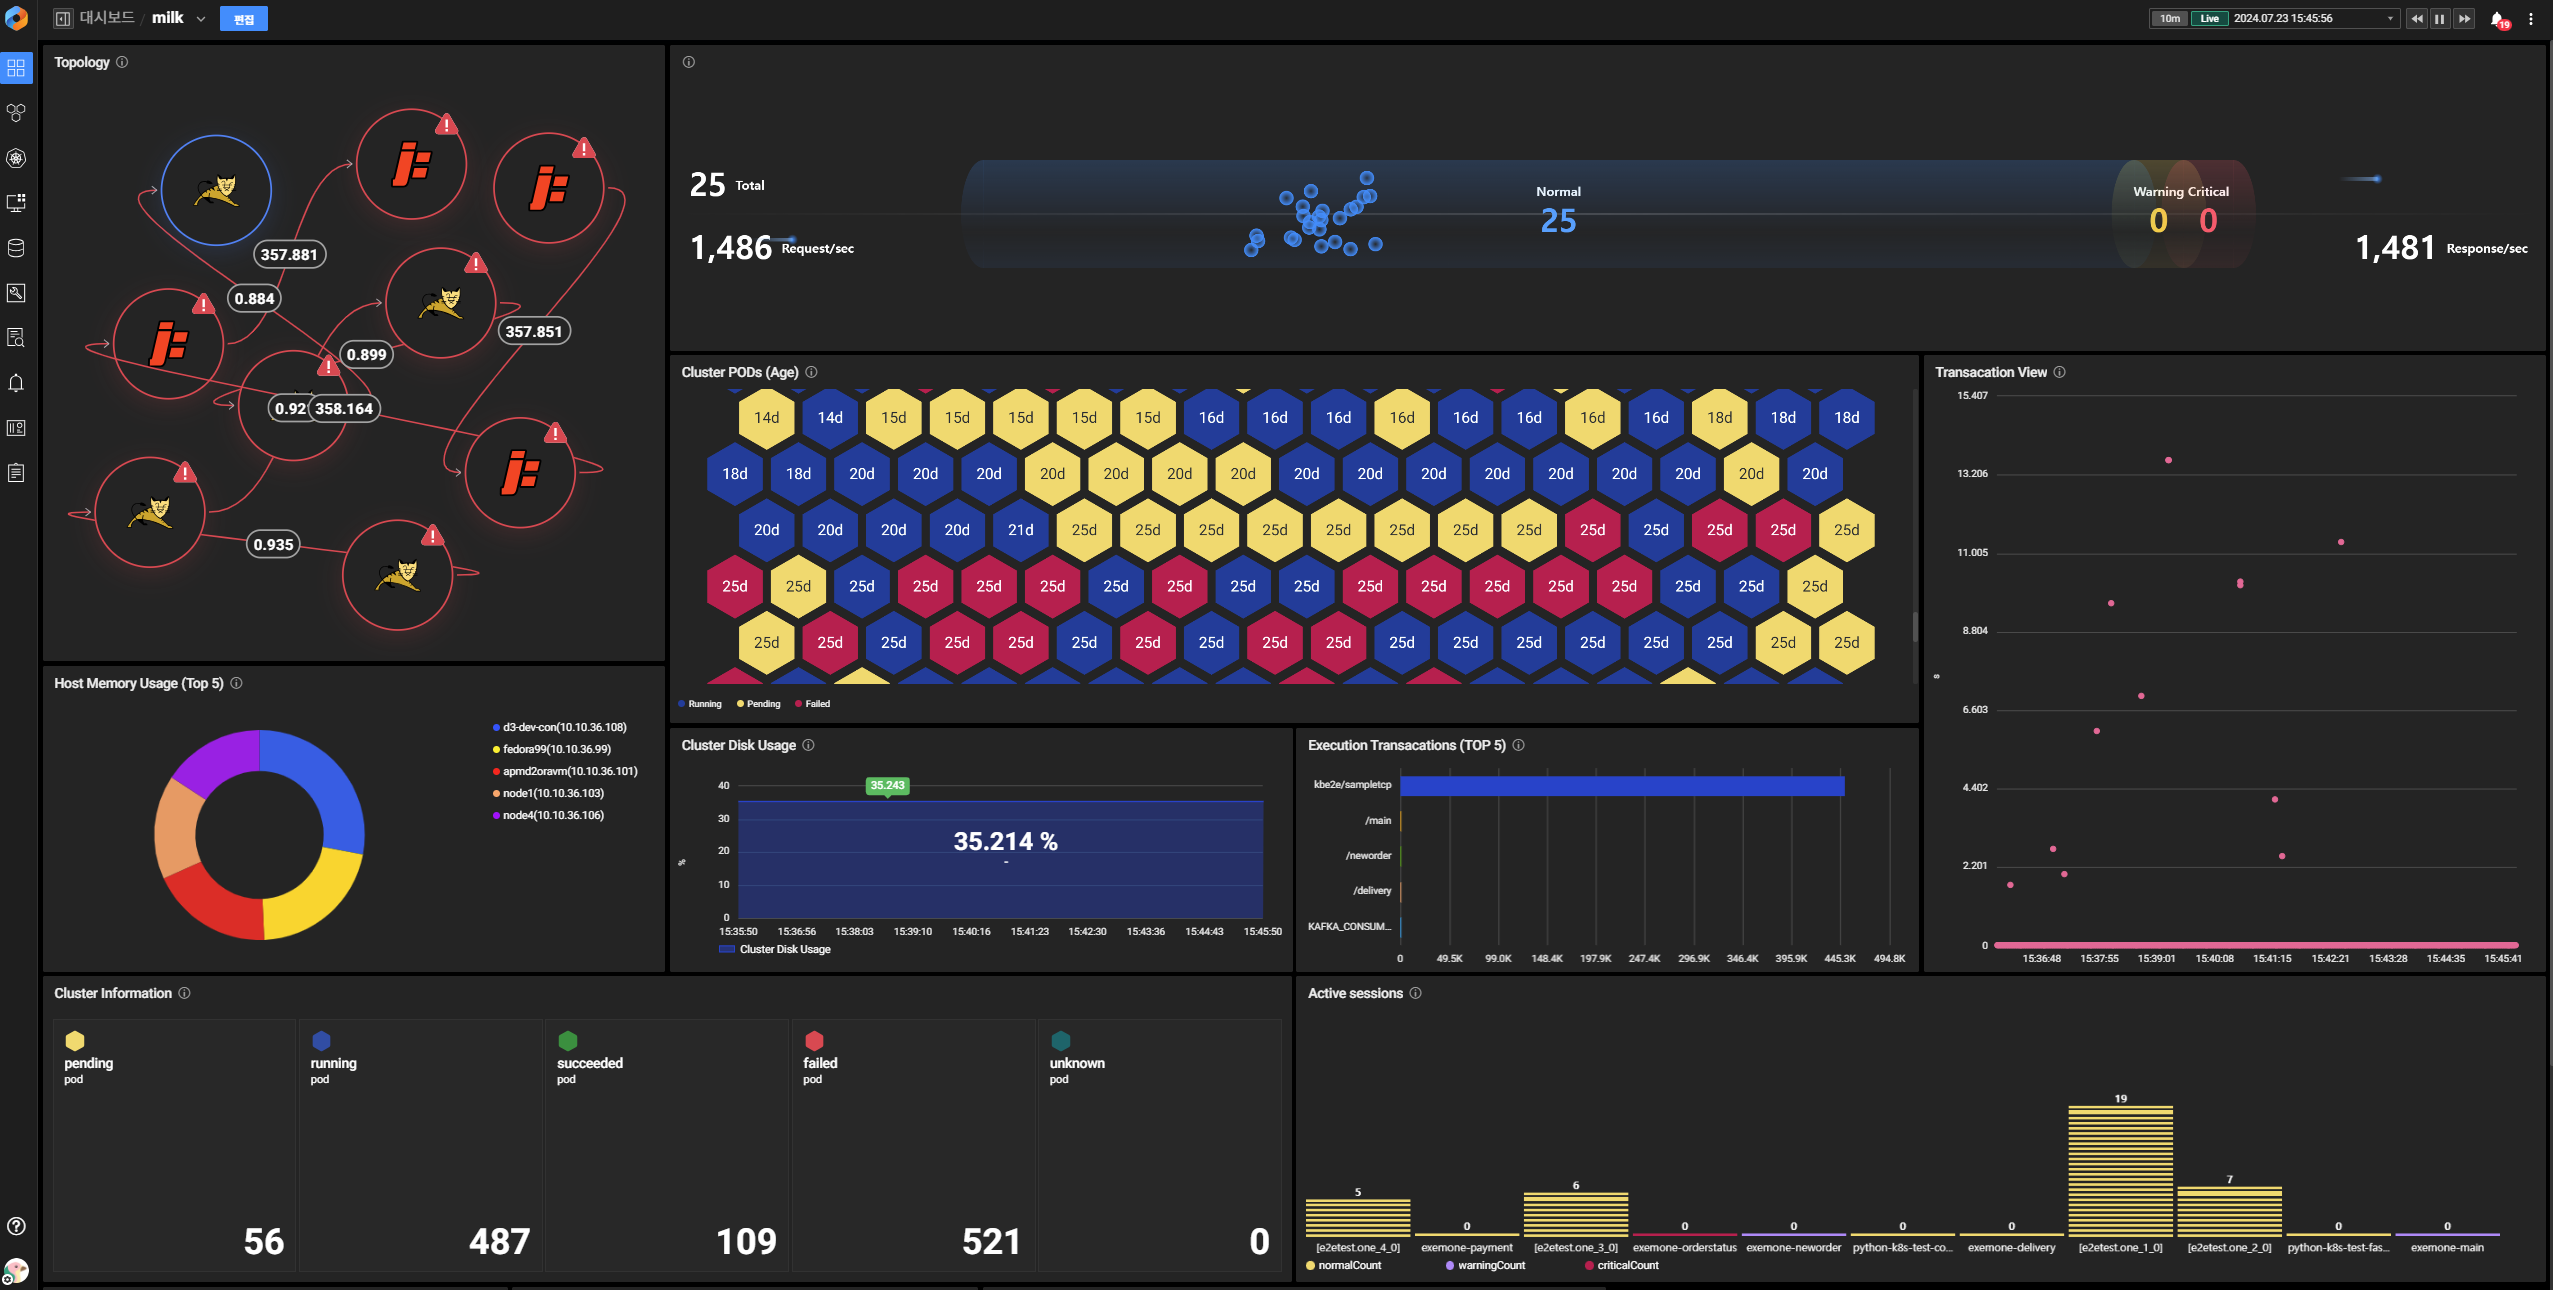
Task: Open the 10m time range selector
Action: pos(2169,19)
